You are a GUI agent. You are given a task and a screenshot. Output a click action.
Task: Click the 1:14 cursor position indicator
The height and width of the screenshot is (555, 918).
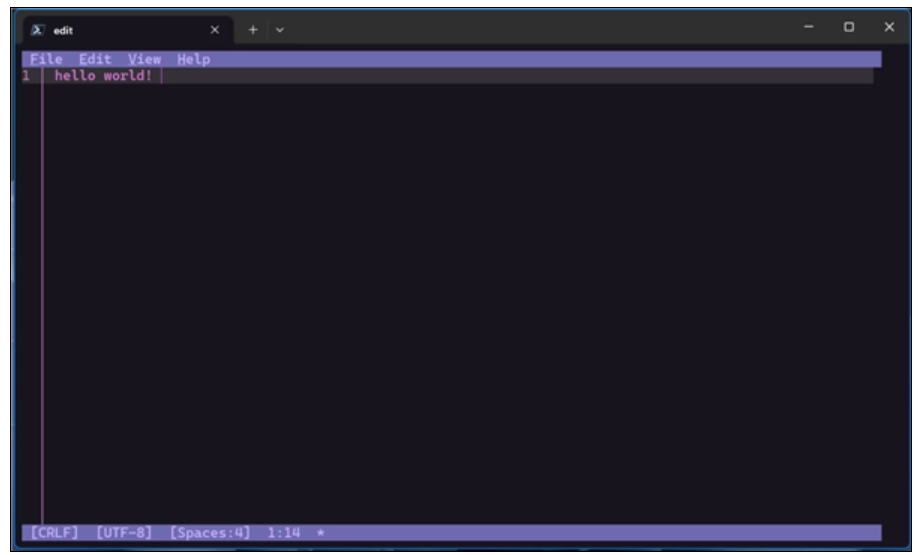pyautogui.click(x=283, y=533)
